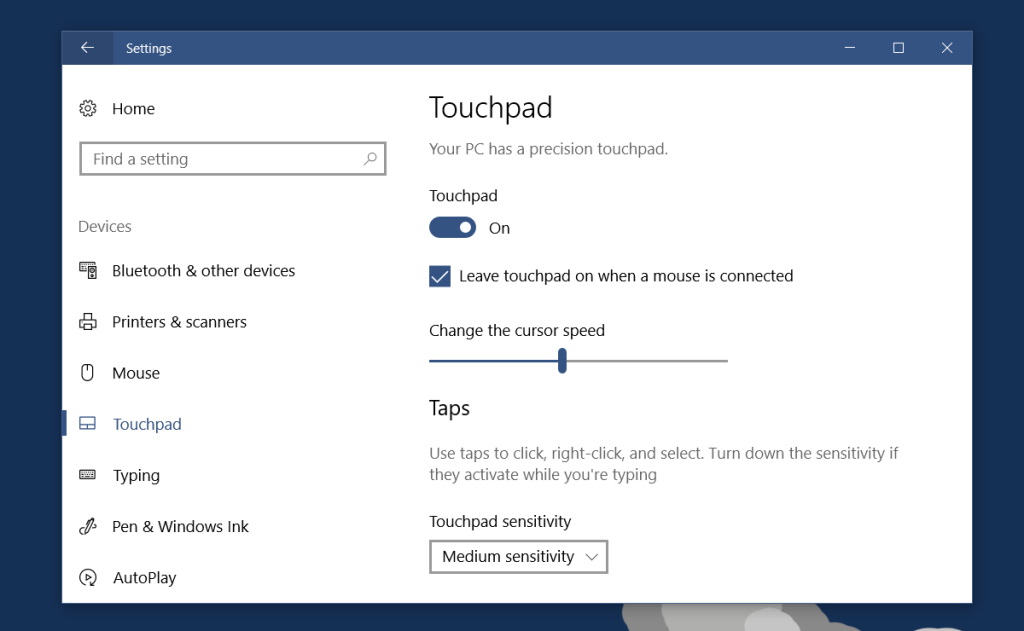Open the Touchpad sensitivity dropdown

pos(518,556)
